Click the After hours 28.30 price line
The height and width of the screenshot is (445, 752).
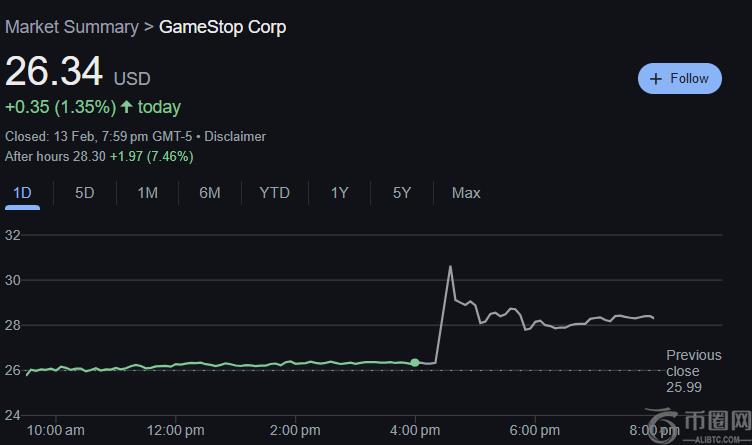(x=99, y=156)
